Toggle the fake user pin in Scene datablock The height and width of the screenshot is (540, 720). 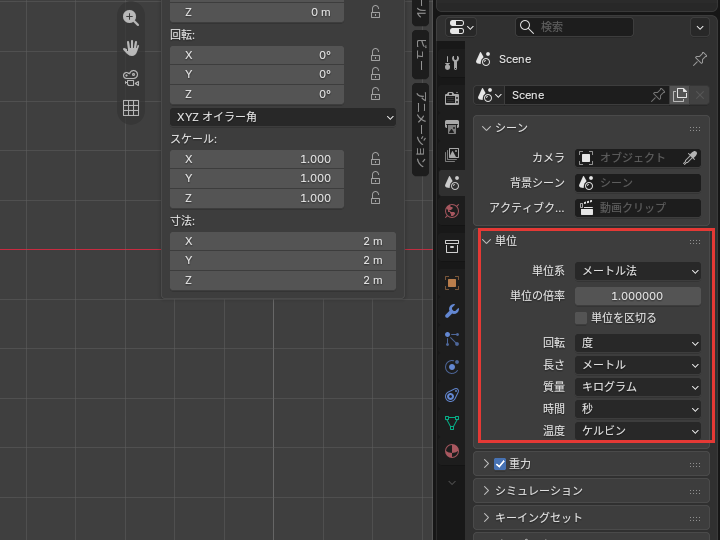658,95
